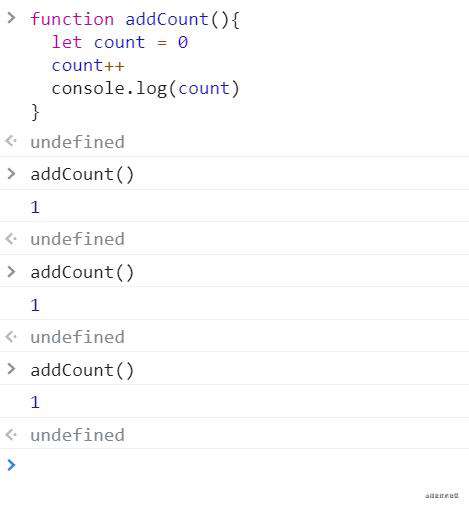Click the 'function' keyword in the definition
Screen dimensions: 469x508
pos(72,19)
